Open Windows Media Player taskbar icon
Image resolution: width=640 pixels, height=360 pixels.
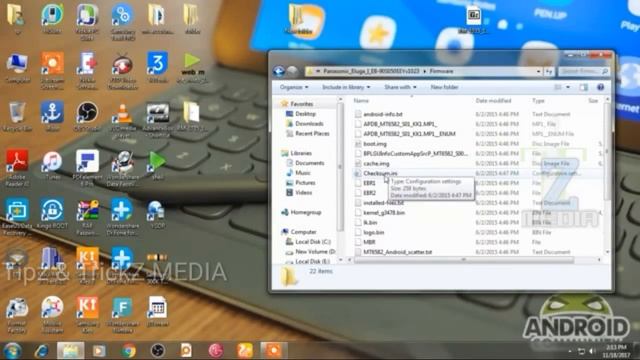99,351
